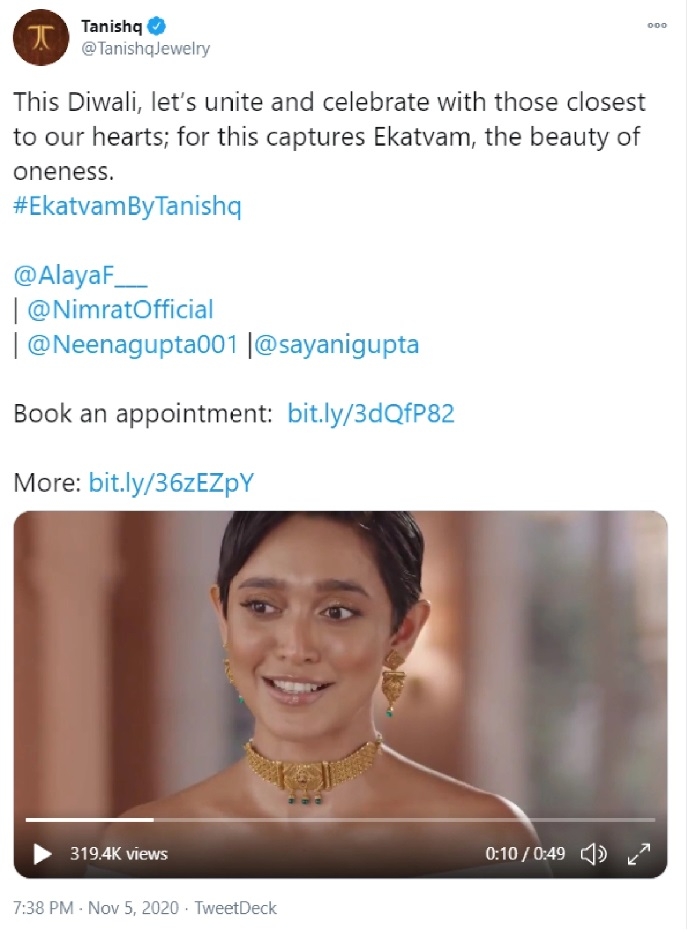Follow the bit.ly/36zEZpY More link

pyautogui.click(x=171, y=482)
